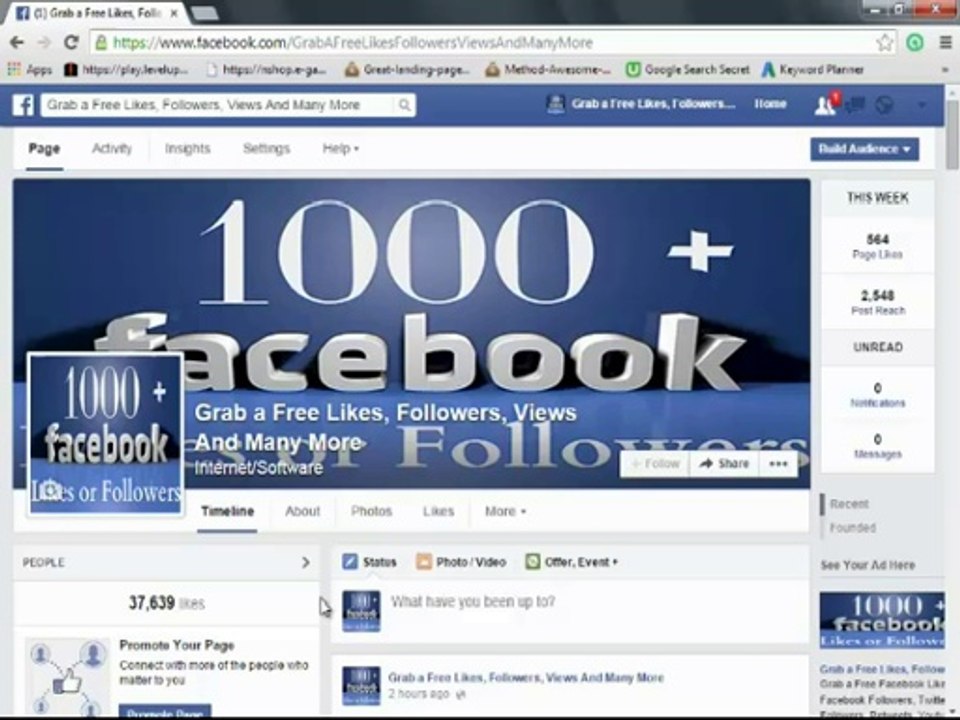
Task: Open the play.levelup bookmark
Action: [126, 70]
